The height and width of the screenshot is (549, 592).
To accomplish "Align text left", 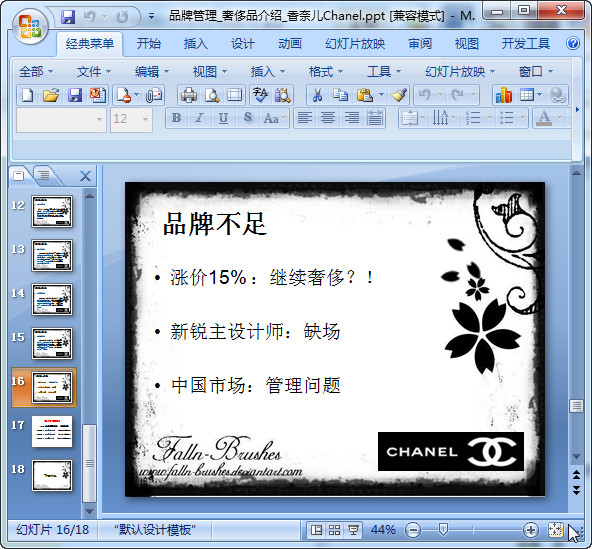I will click(x=305, y=118).
